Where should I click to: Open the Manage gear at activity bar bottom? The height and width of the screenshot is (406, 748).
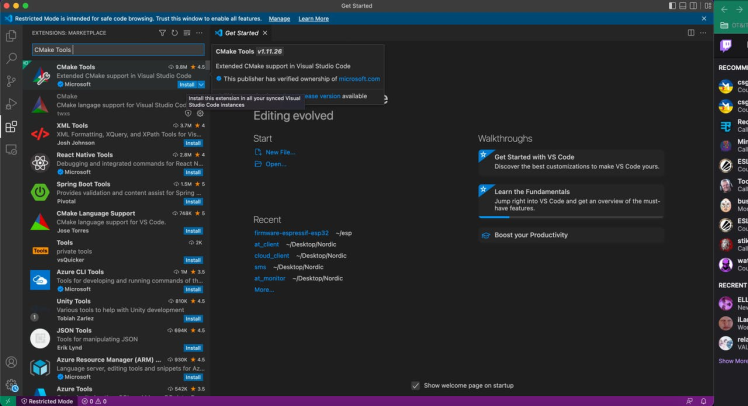click(x=11, y=385)
